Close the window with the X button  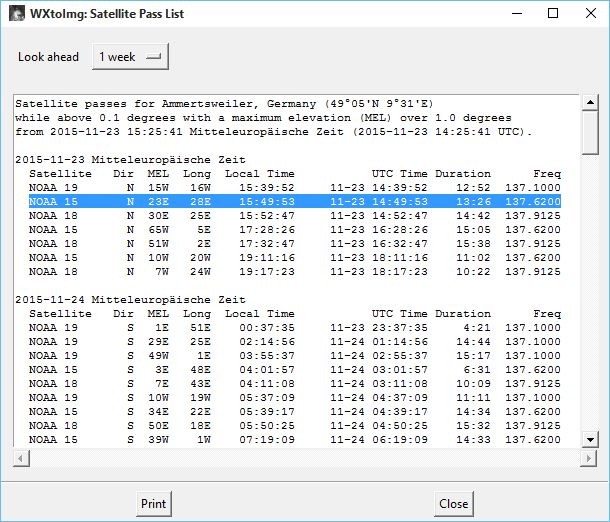[x=591, y=14]
